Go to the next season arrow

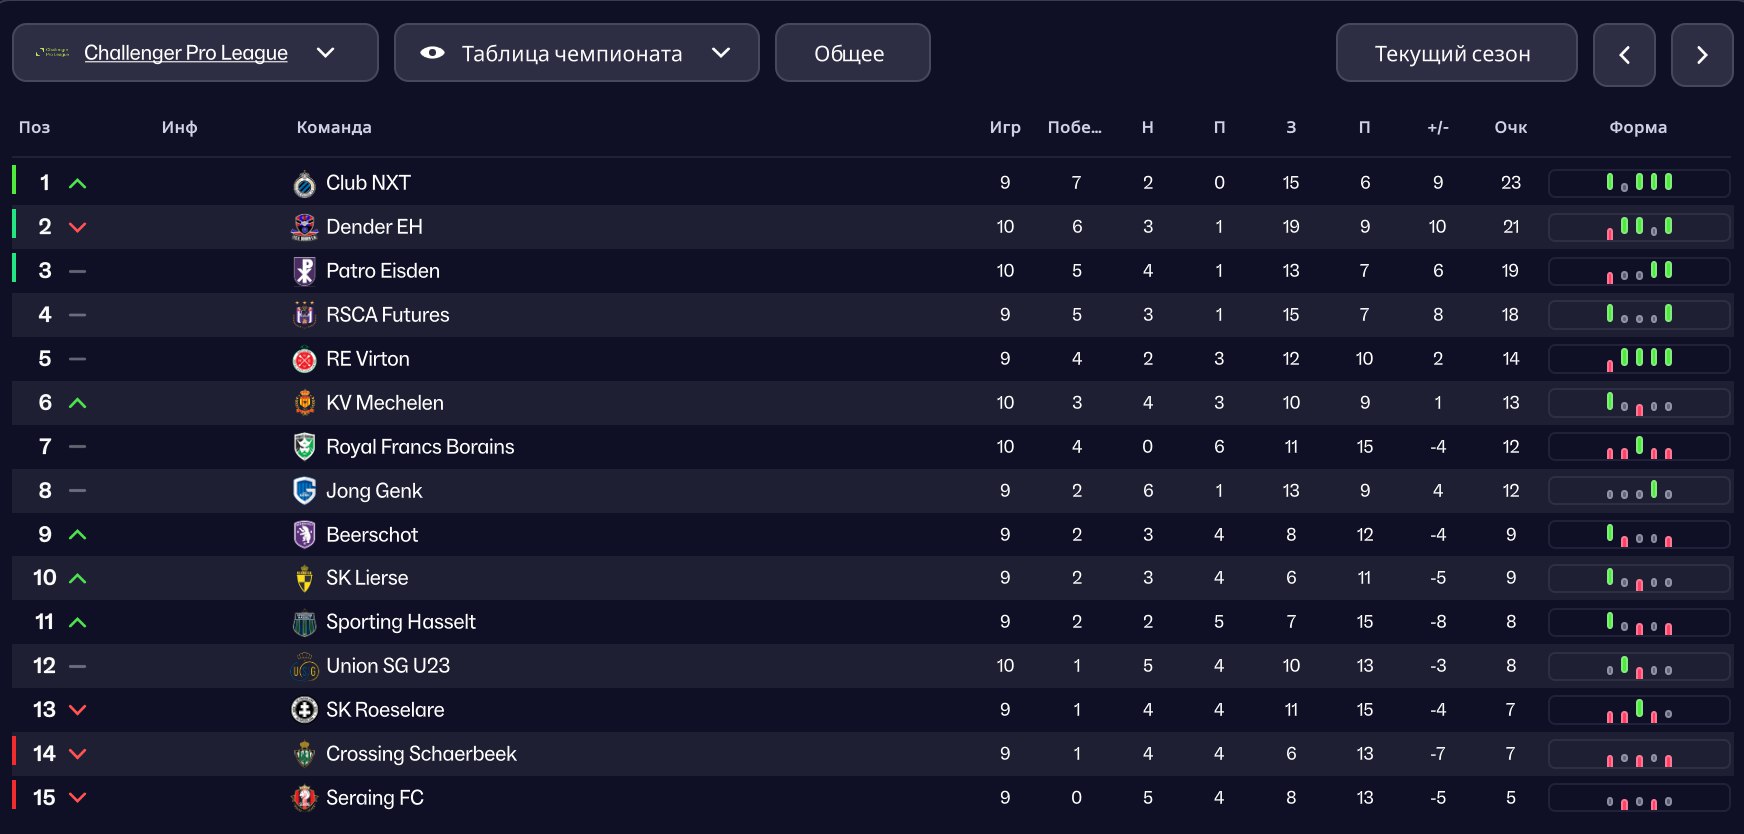1702,55
